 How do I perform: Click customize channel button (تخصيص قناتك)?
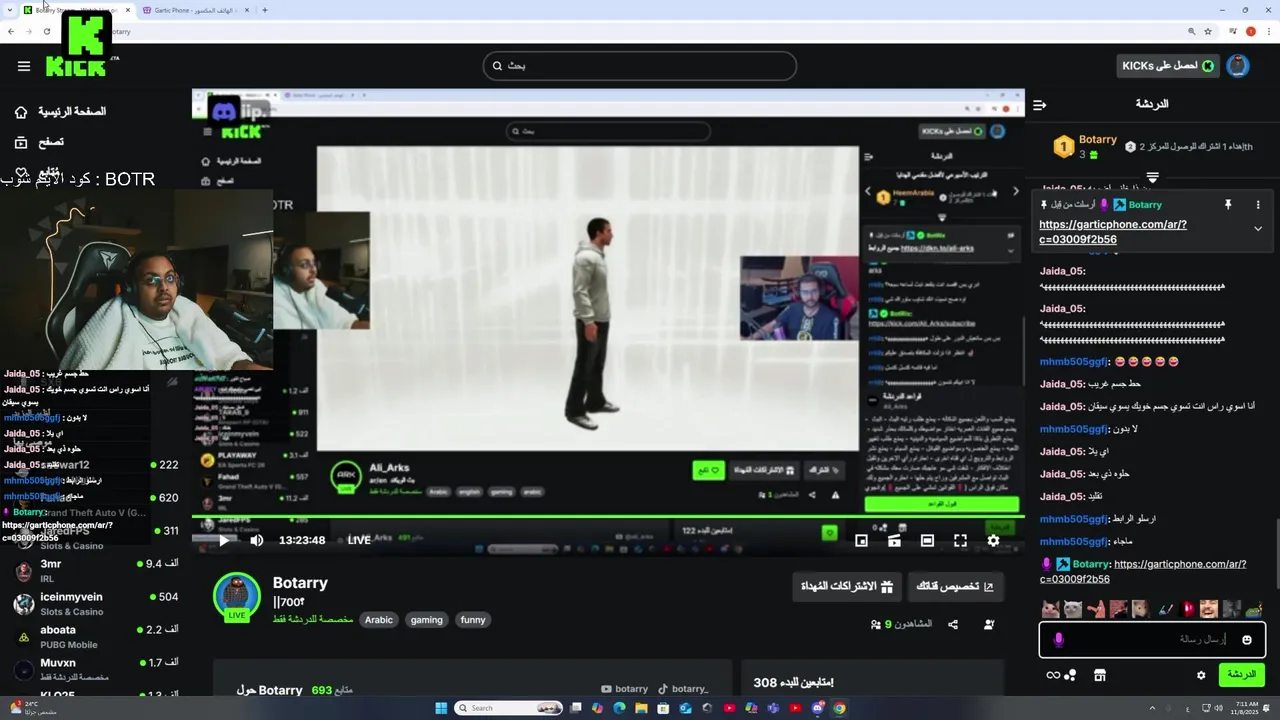[956, 587]
